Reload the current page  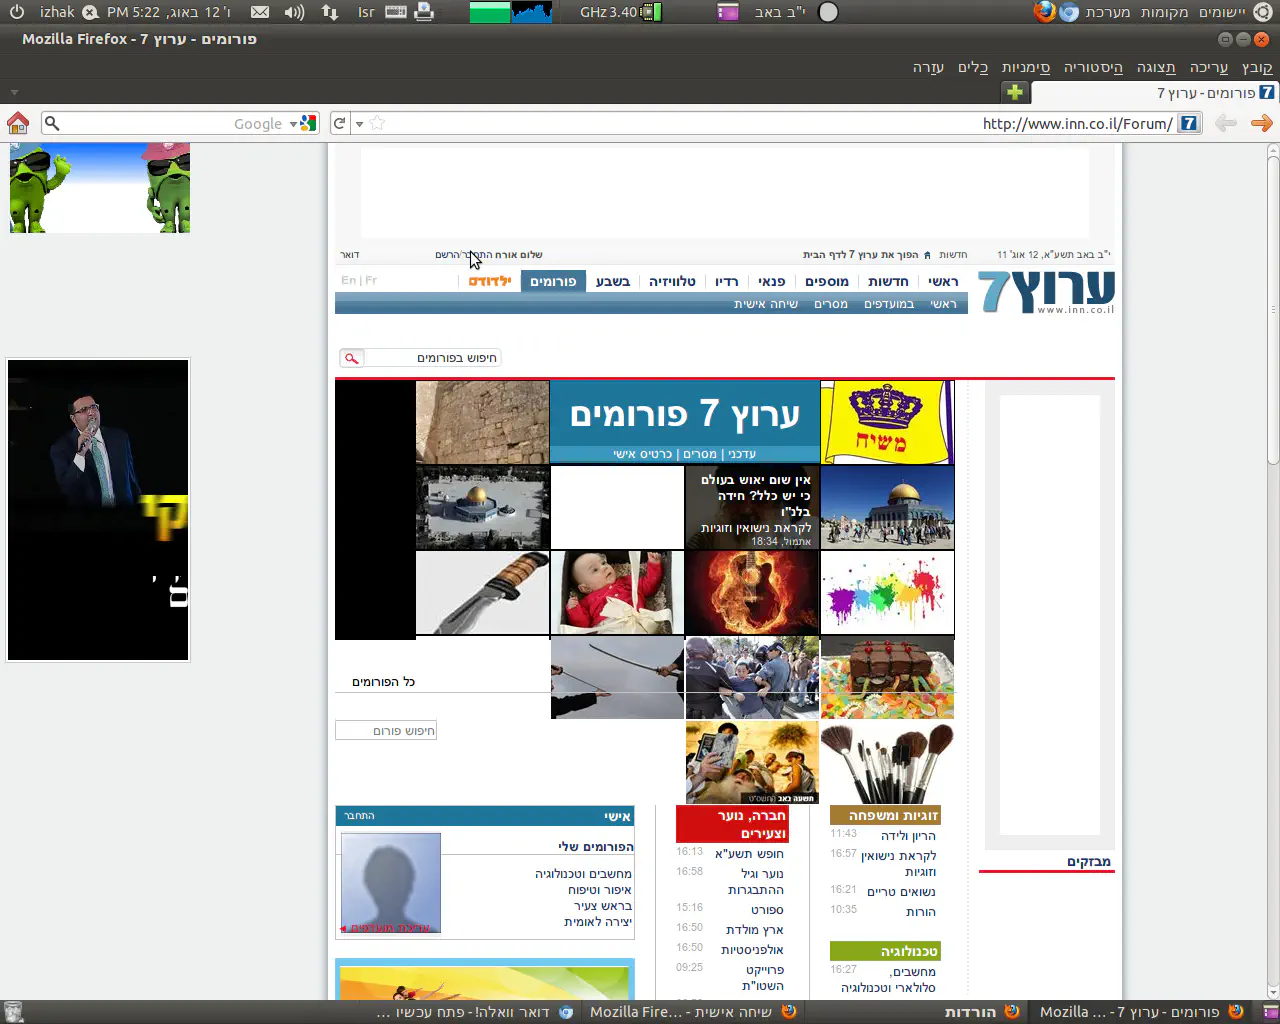click(340, 123)
